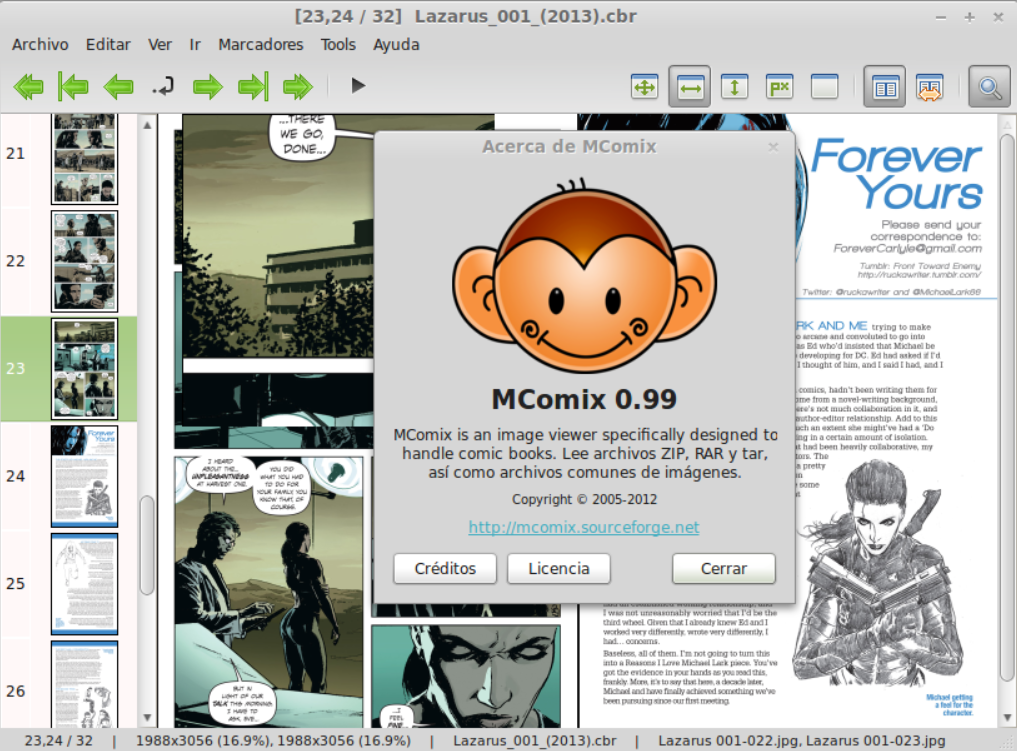
Task: Close the main MComix window
Action: pyautogui.click(x=998, y=18)
